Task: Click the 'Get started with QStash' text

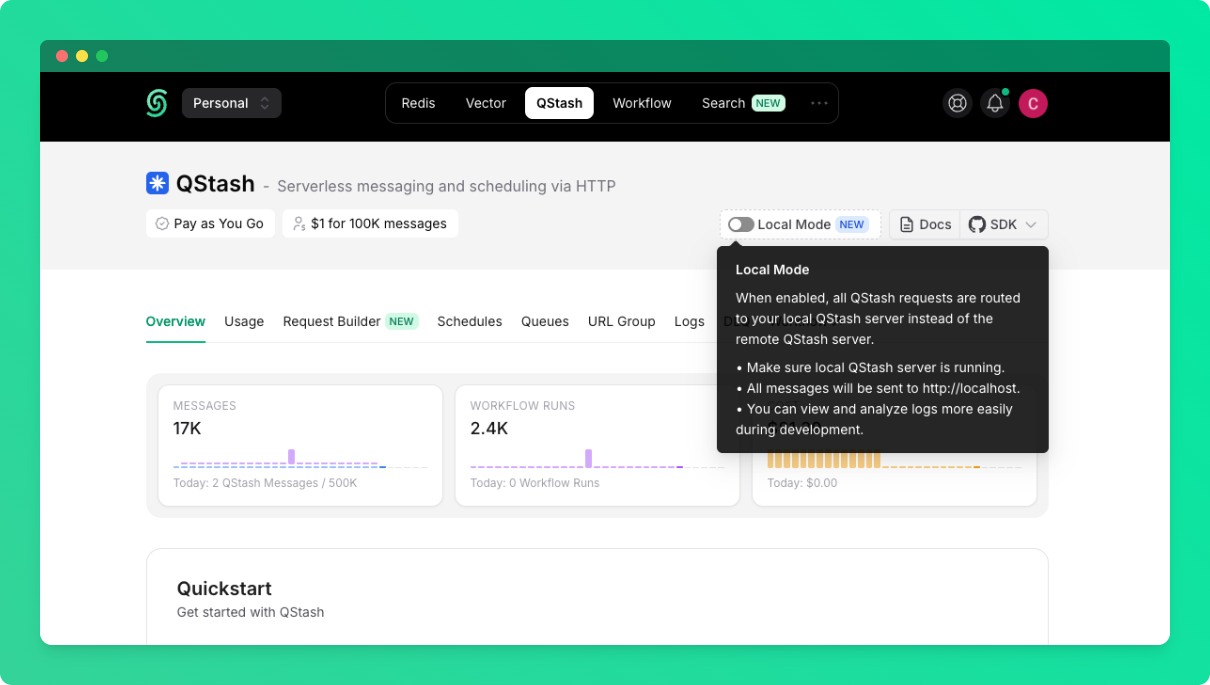Action: coord(250,612)
